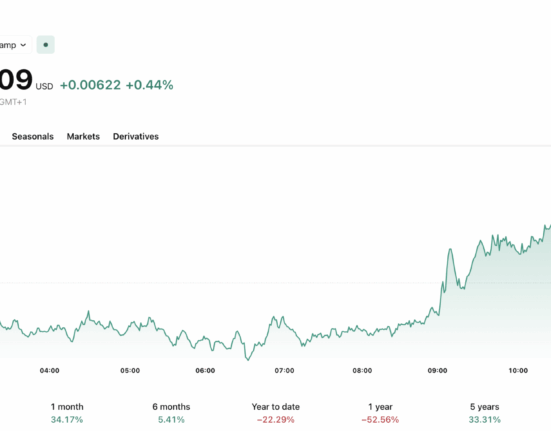Screen dimensions: 551x431
Task: Click the +0.44% price change text
Action: [x=149, y=85]
